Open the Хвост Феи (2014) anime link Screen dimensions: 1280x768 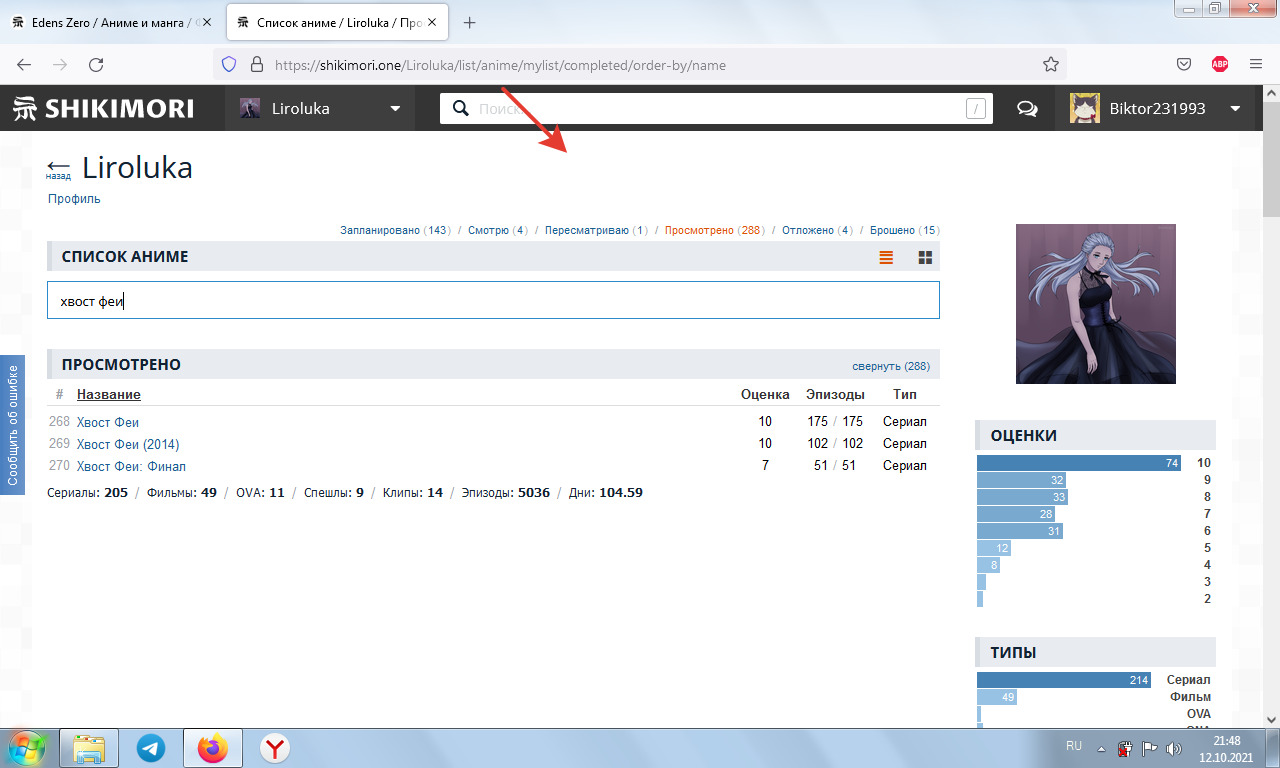(x=128, y=444)
